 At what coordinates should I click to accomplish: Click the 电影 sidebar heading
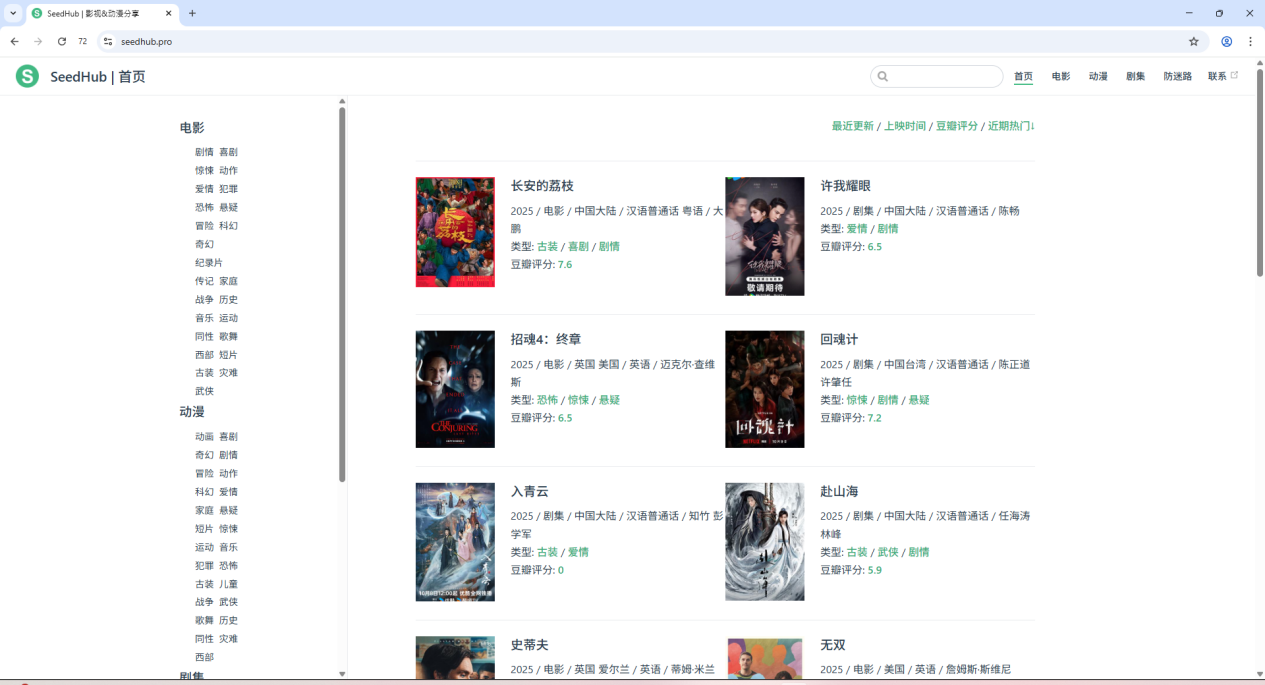click(192, 128)
